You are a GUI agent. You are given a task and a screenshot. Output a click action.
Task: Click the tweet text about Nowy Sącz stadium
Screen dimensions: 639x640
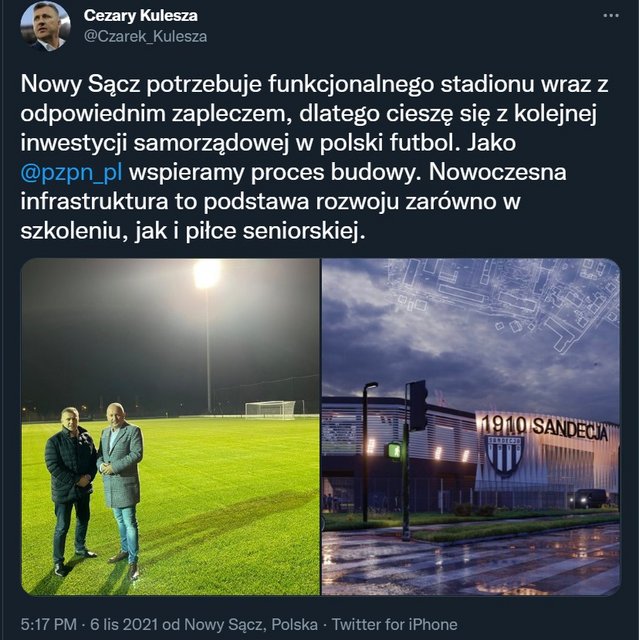[314, 157]
